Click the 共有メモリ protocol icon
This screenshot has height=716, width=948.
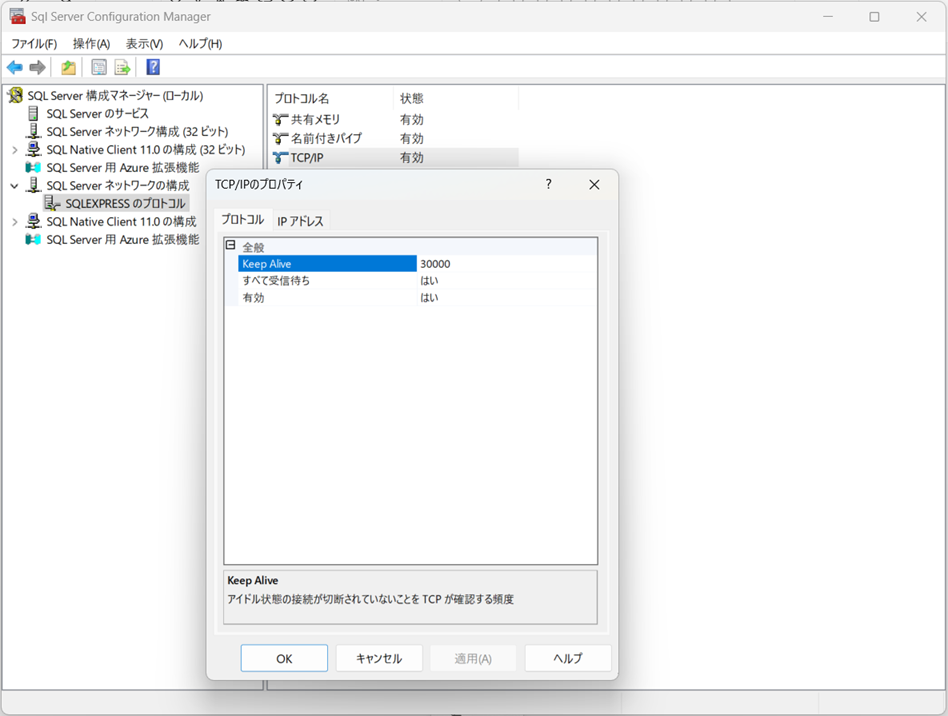280,120
